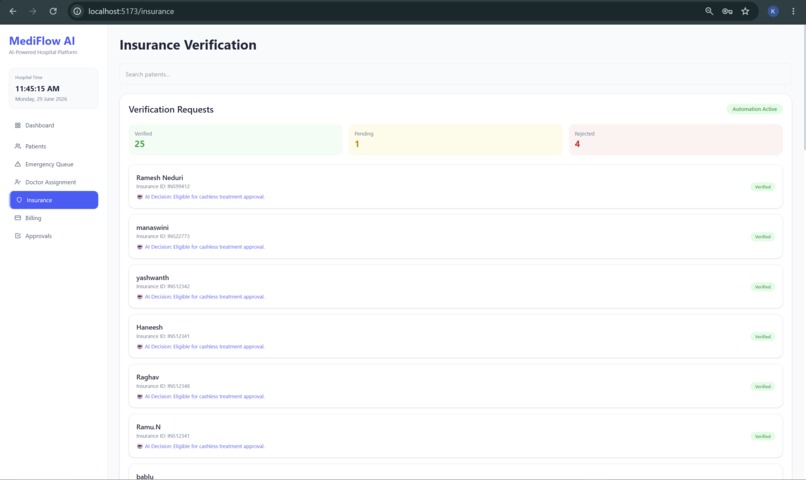Click the Dashboard grid icon in sidebar
This screenshot has height=480, width=806.
click(x=18, y=125)
